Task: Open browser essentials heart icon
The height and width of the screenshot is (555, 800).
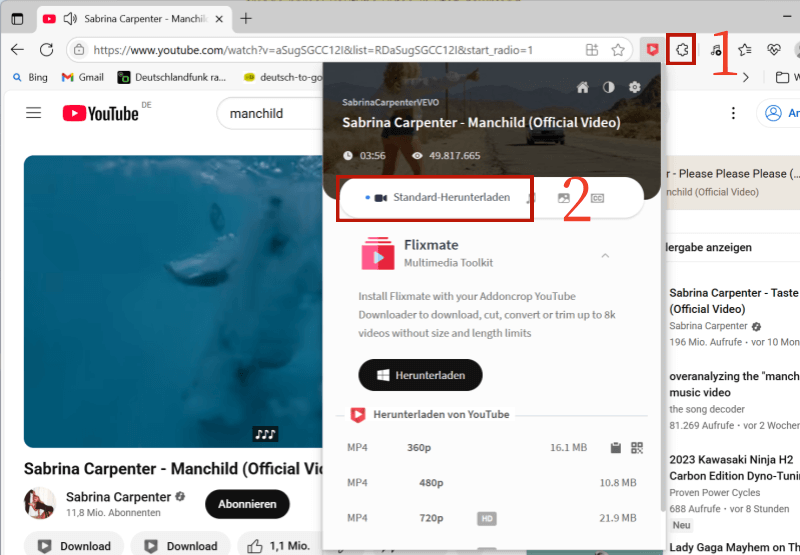Action: click(773, 50)
